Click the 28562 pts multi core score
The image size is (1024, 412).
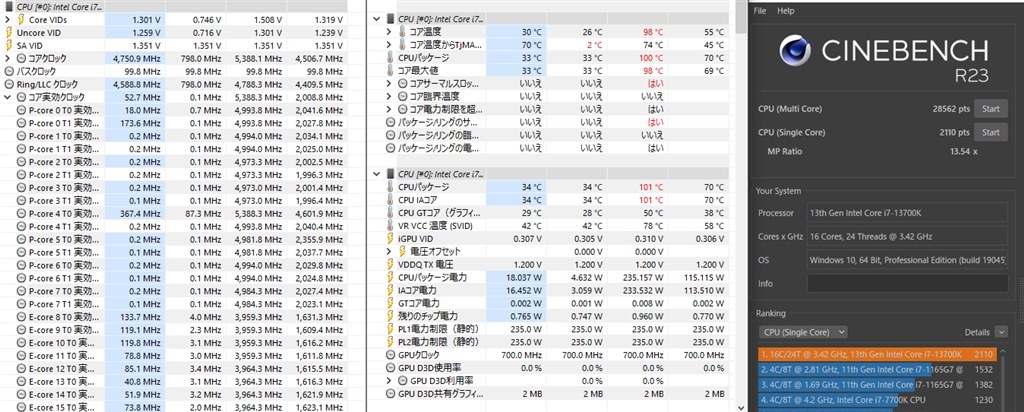click(951, 109)
